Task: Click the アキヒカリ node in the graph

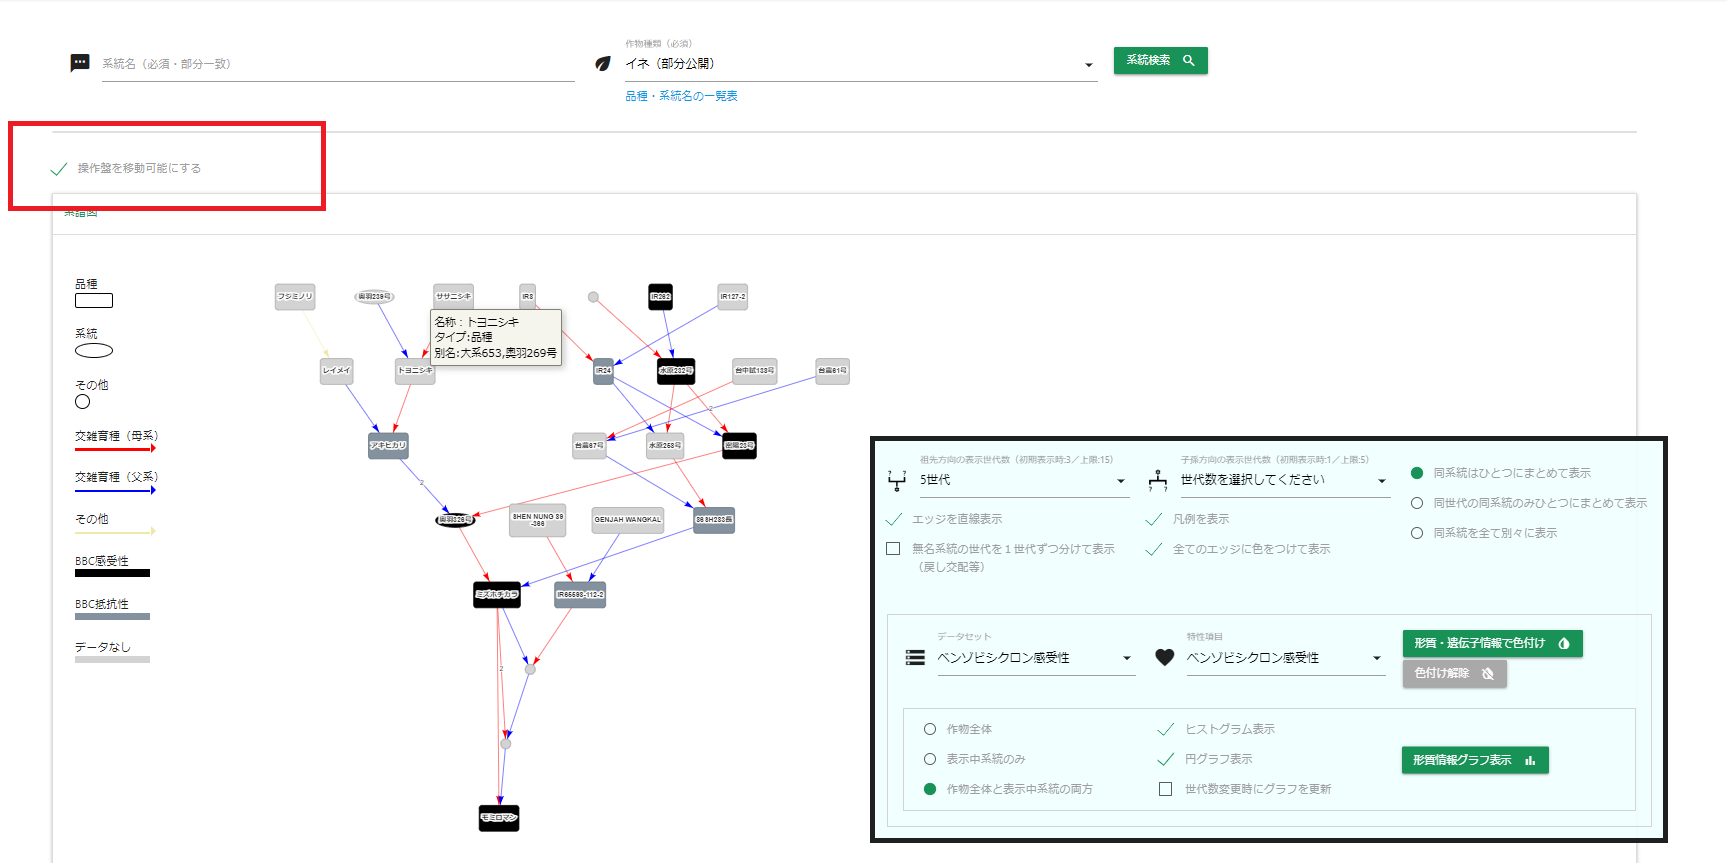Action: click(388, 445)
